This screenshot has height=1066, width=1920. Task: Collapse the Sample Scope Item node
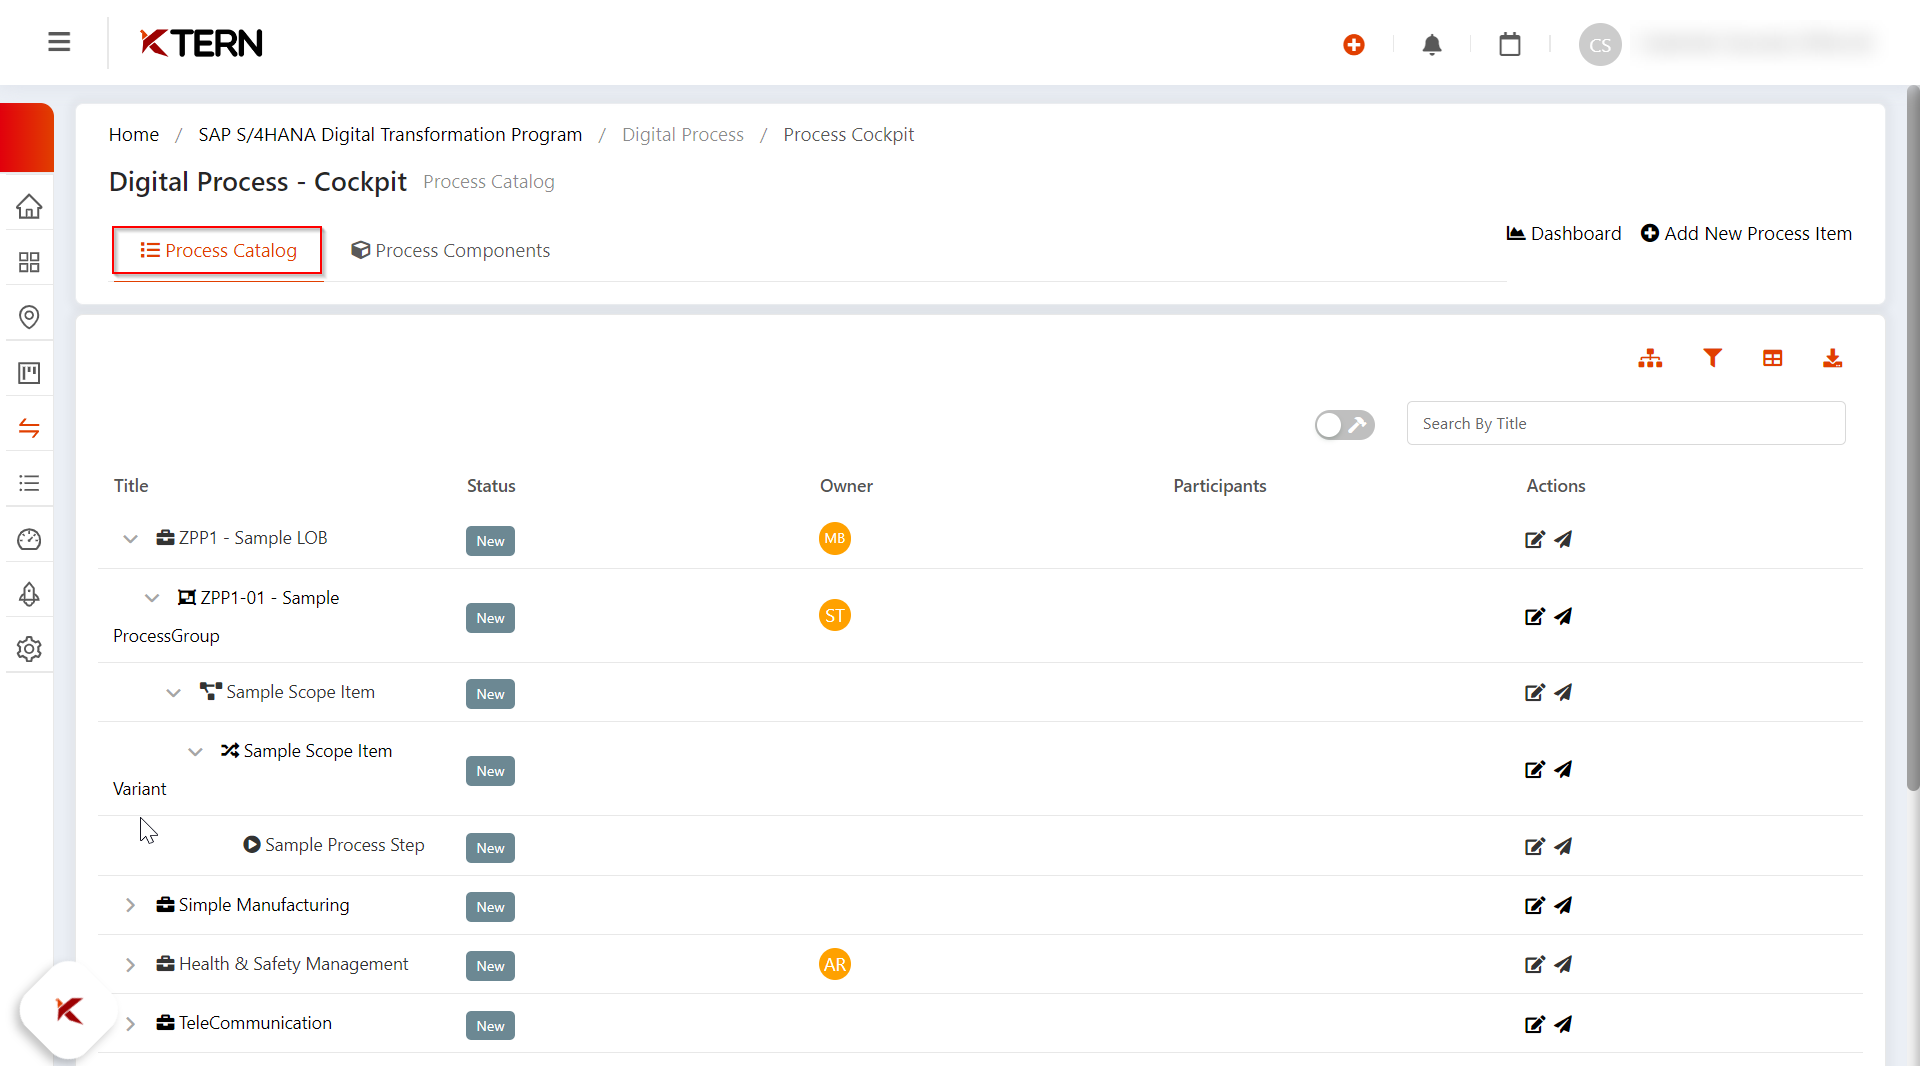click(x=173, y=692)
